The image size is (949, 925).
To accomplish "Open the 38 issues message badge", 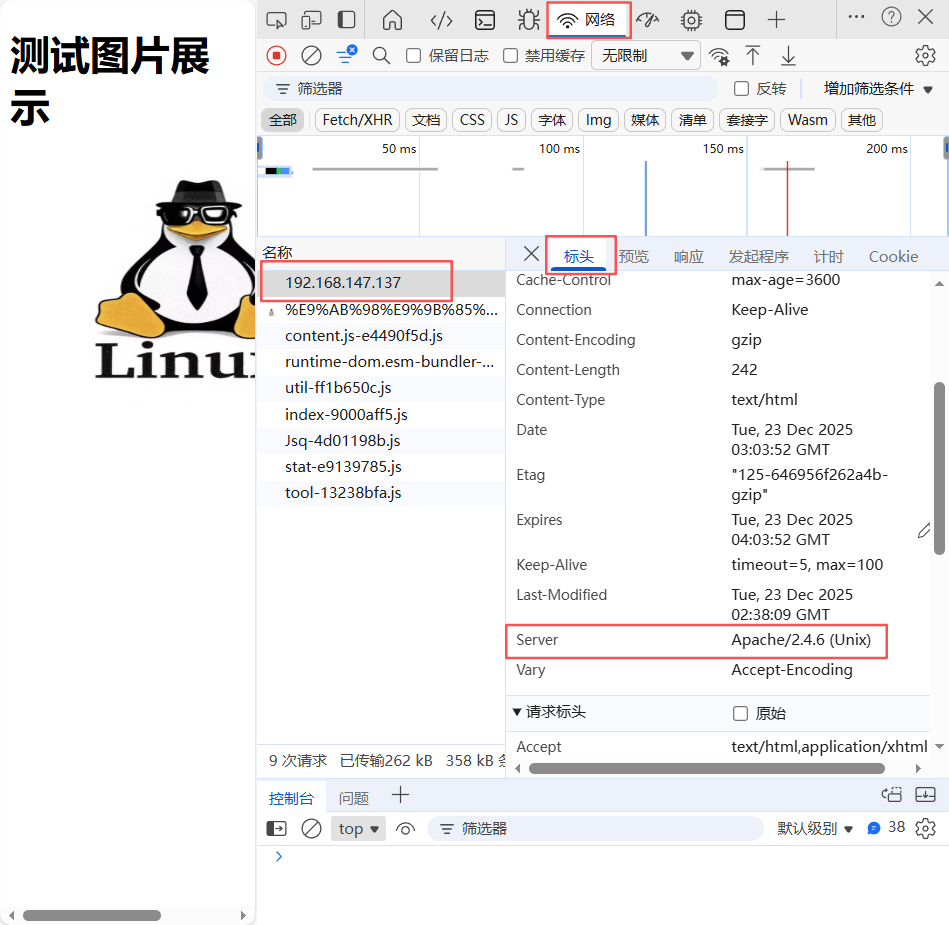I will pos(886,828).
